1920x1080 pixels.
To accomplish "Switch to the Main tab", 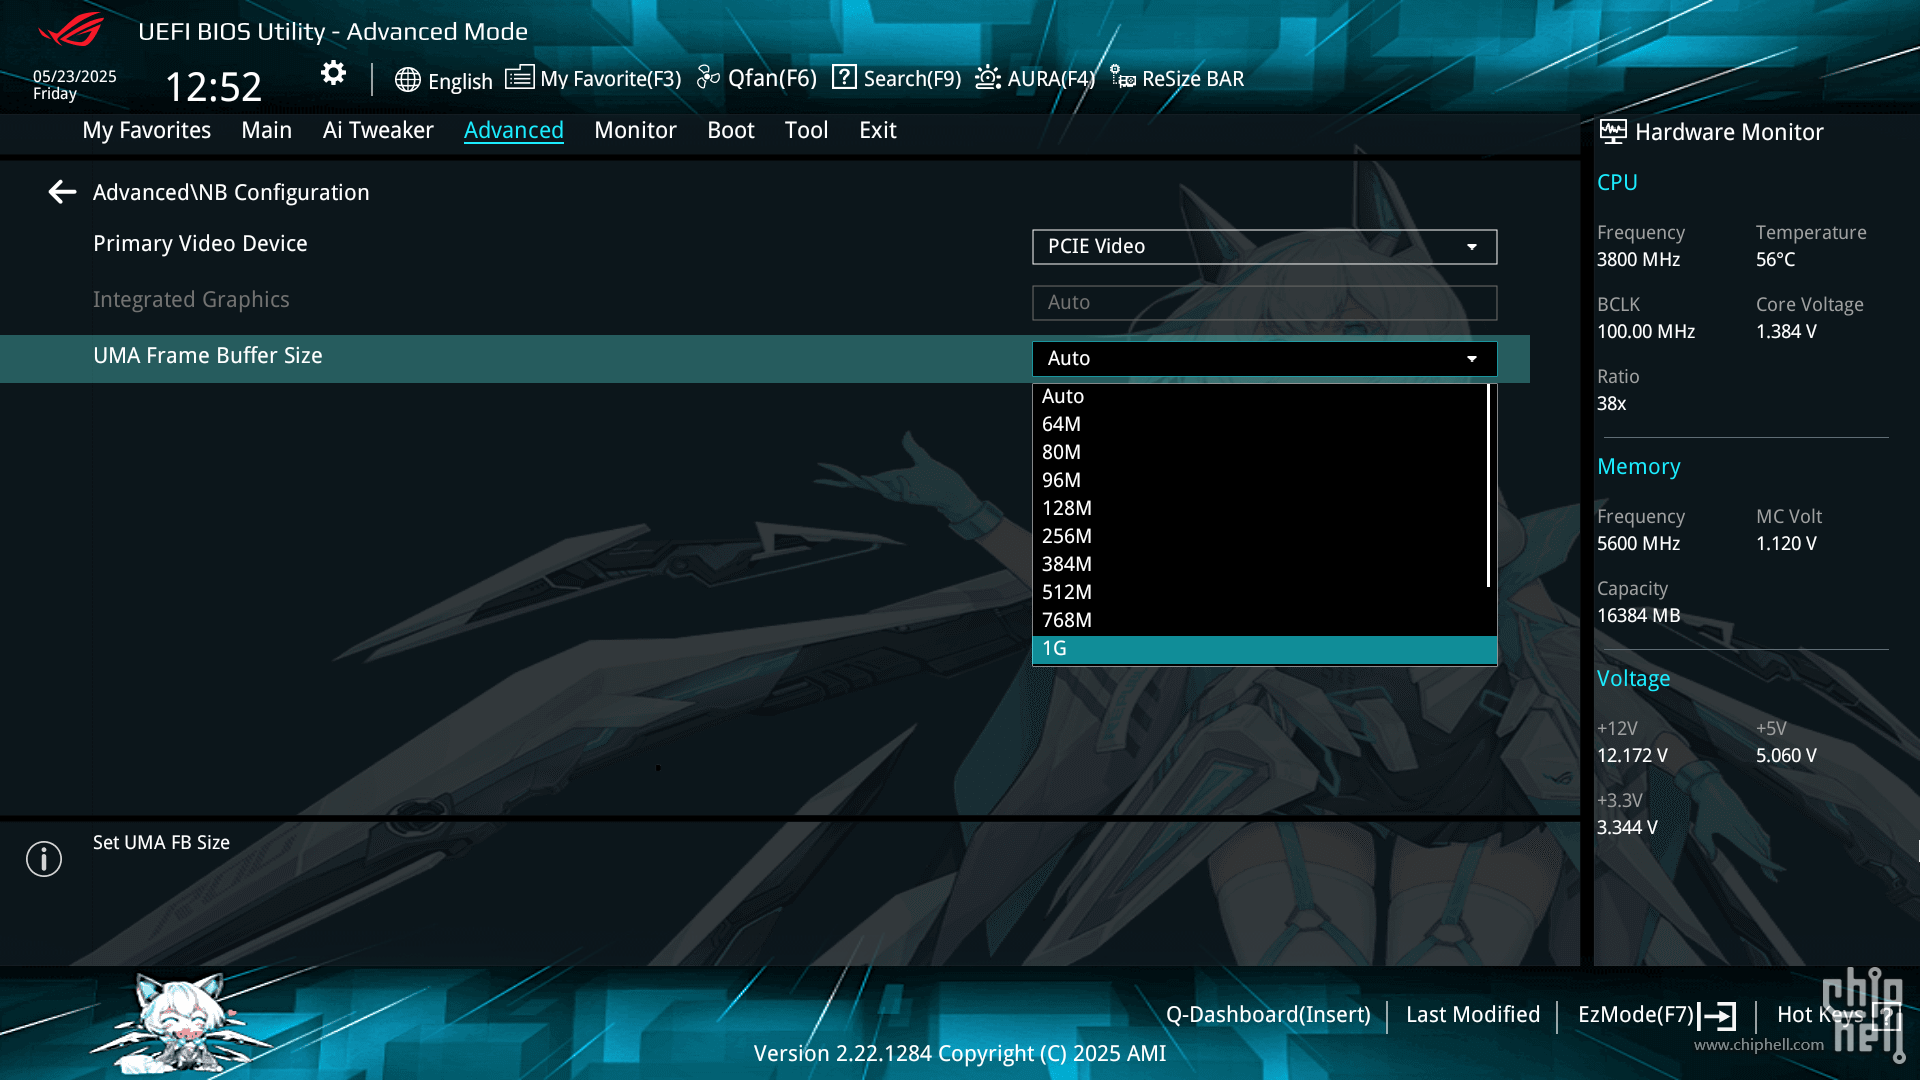I will (267, 130).
